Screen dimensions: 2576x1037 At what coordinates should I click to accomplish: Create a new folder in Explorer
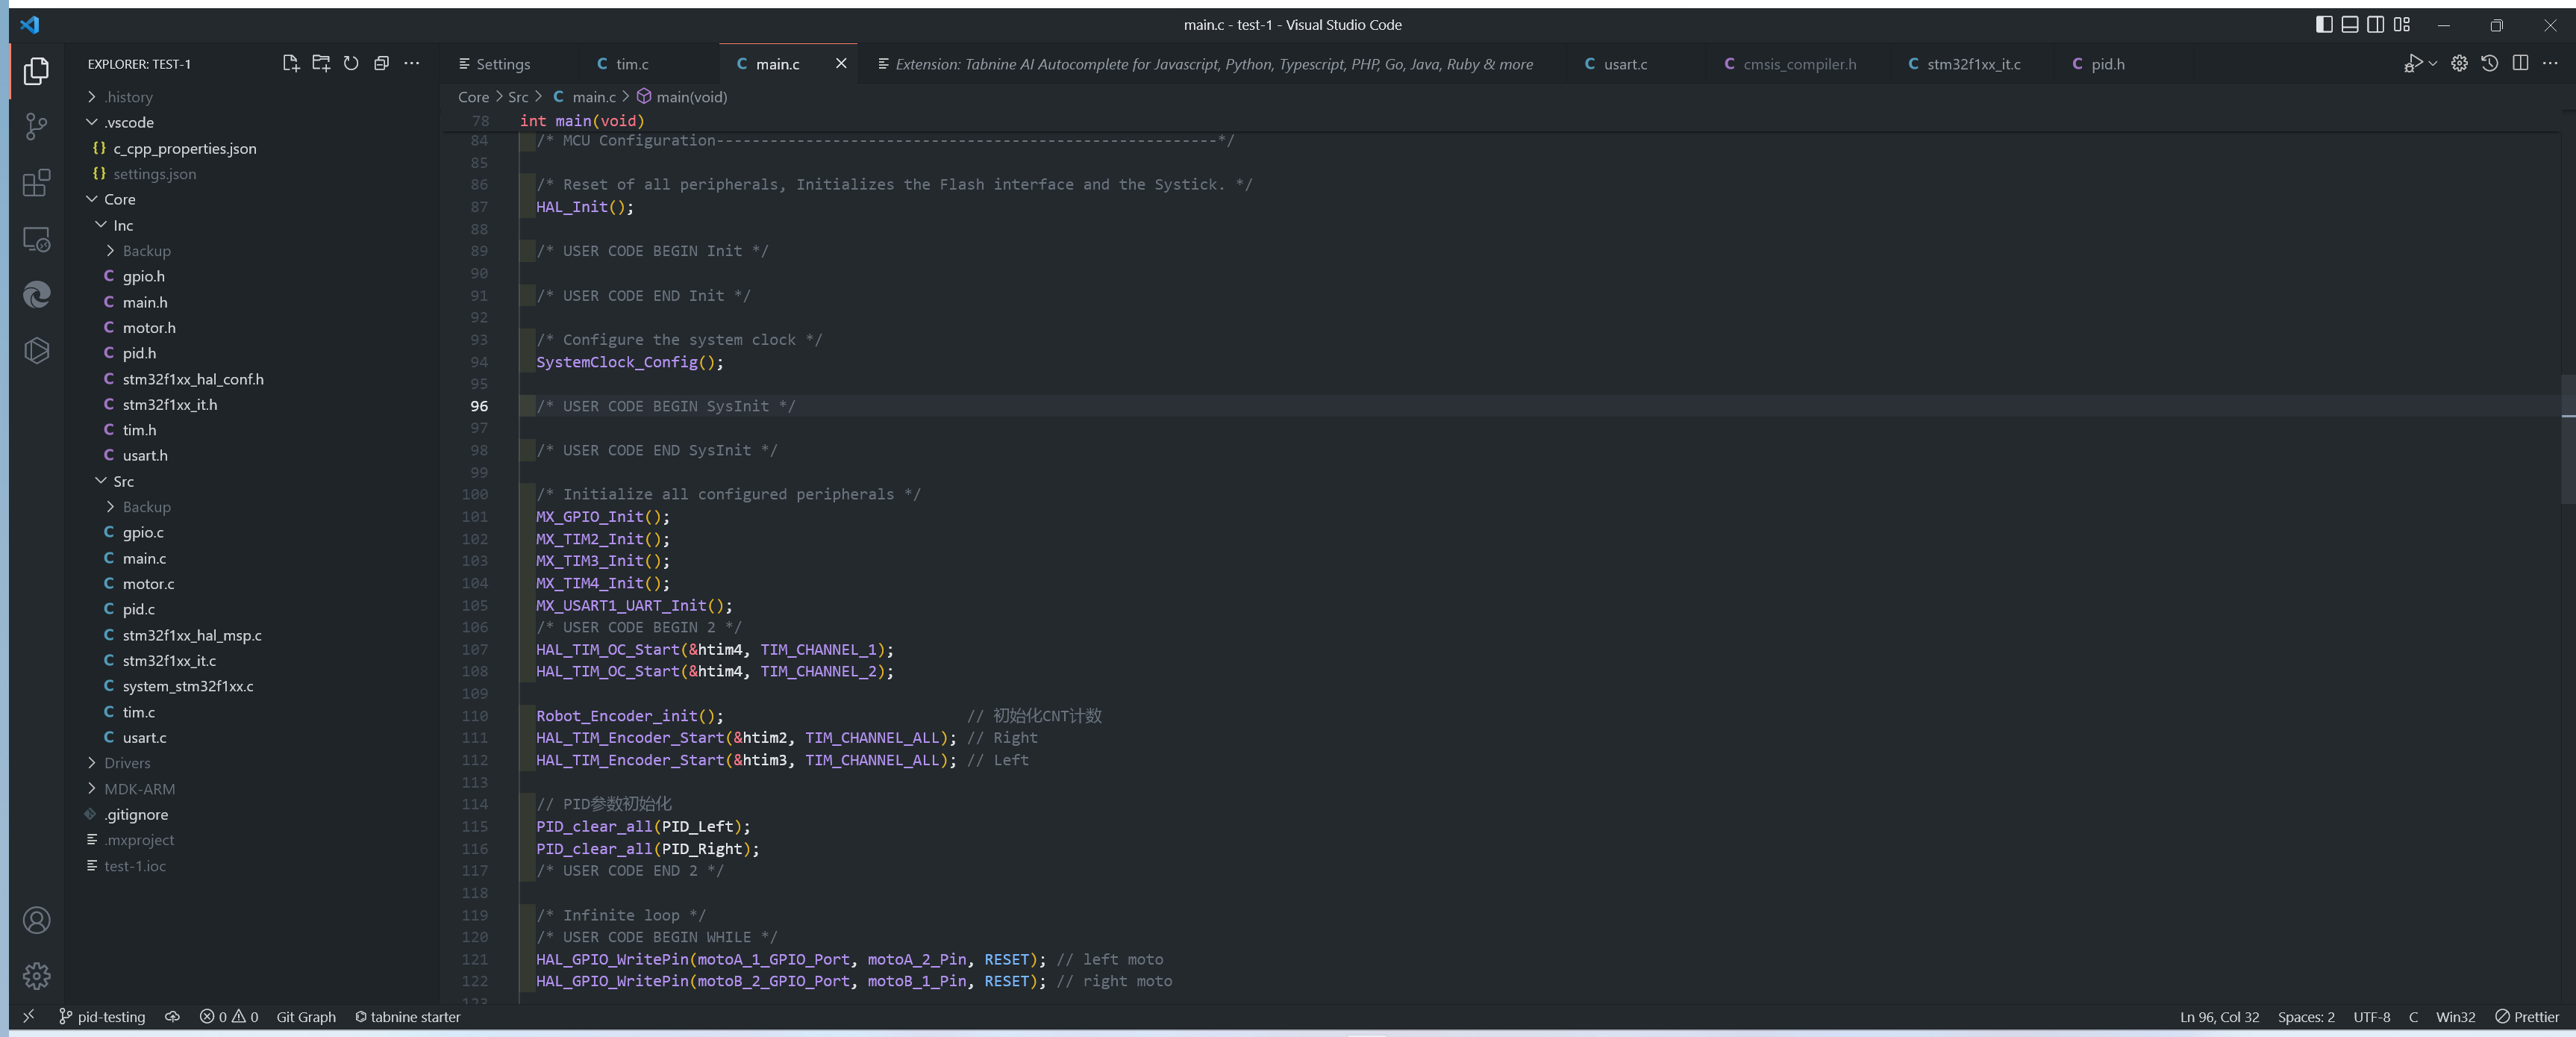pyautogui.click(x=321, y=63)
